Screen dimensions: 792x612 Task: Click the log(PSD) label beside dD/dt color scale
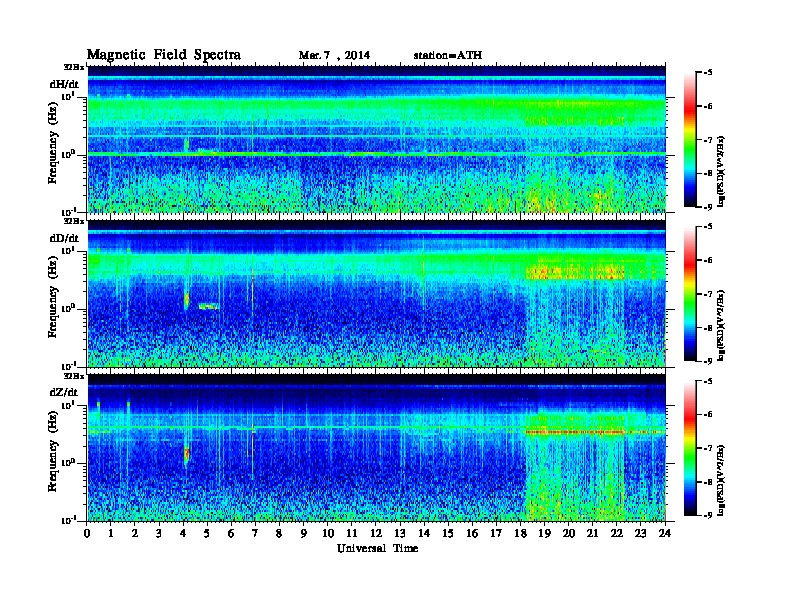pos(722,325)
